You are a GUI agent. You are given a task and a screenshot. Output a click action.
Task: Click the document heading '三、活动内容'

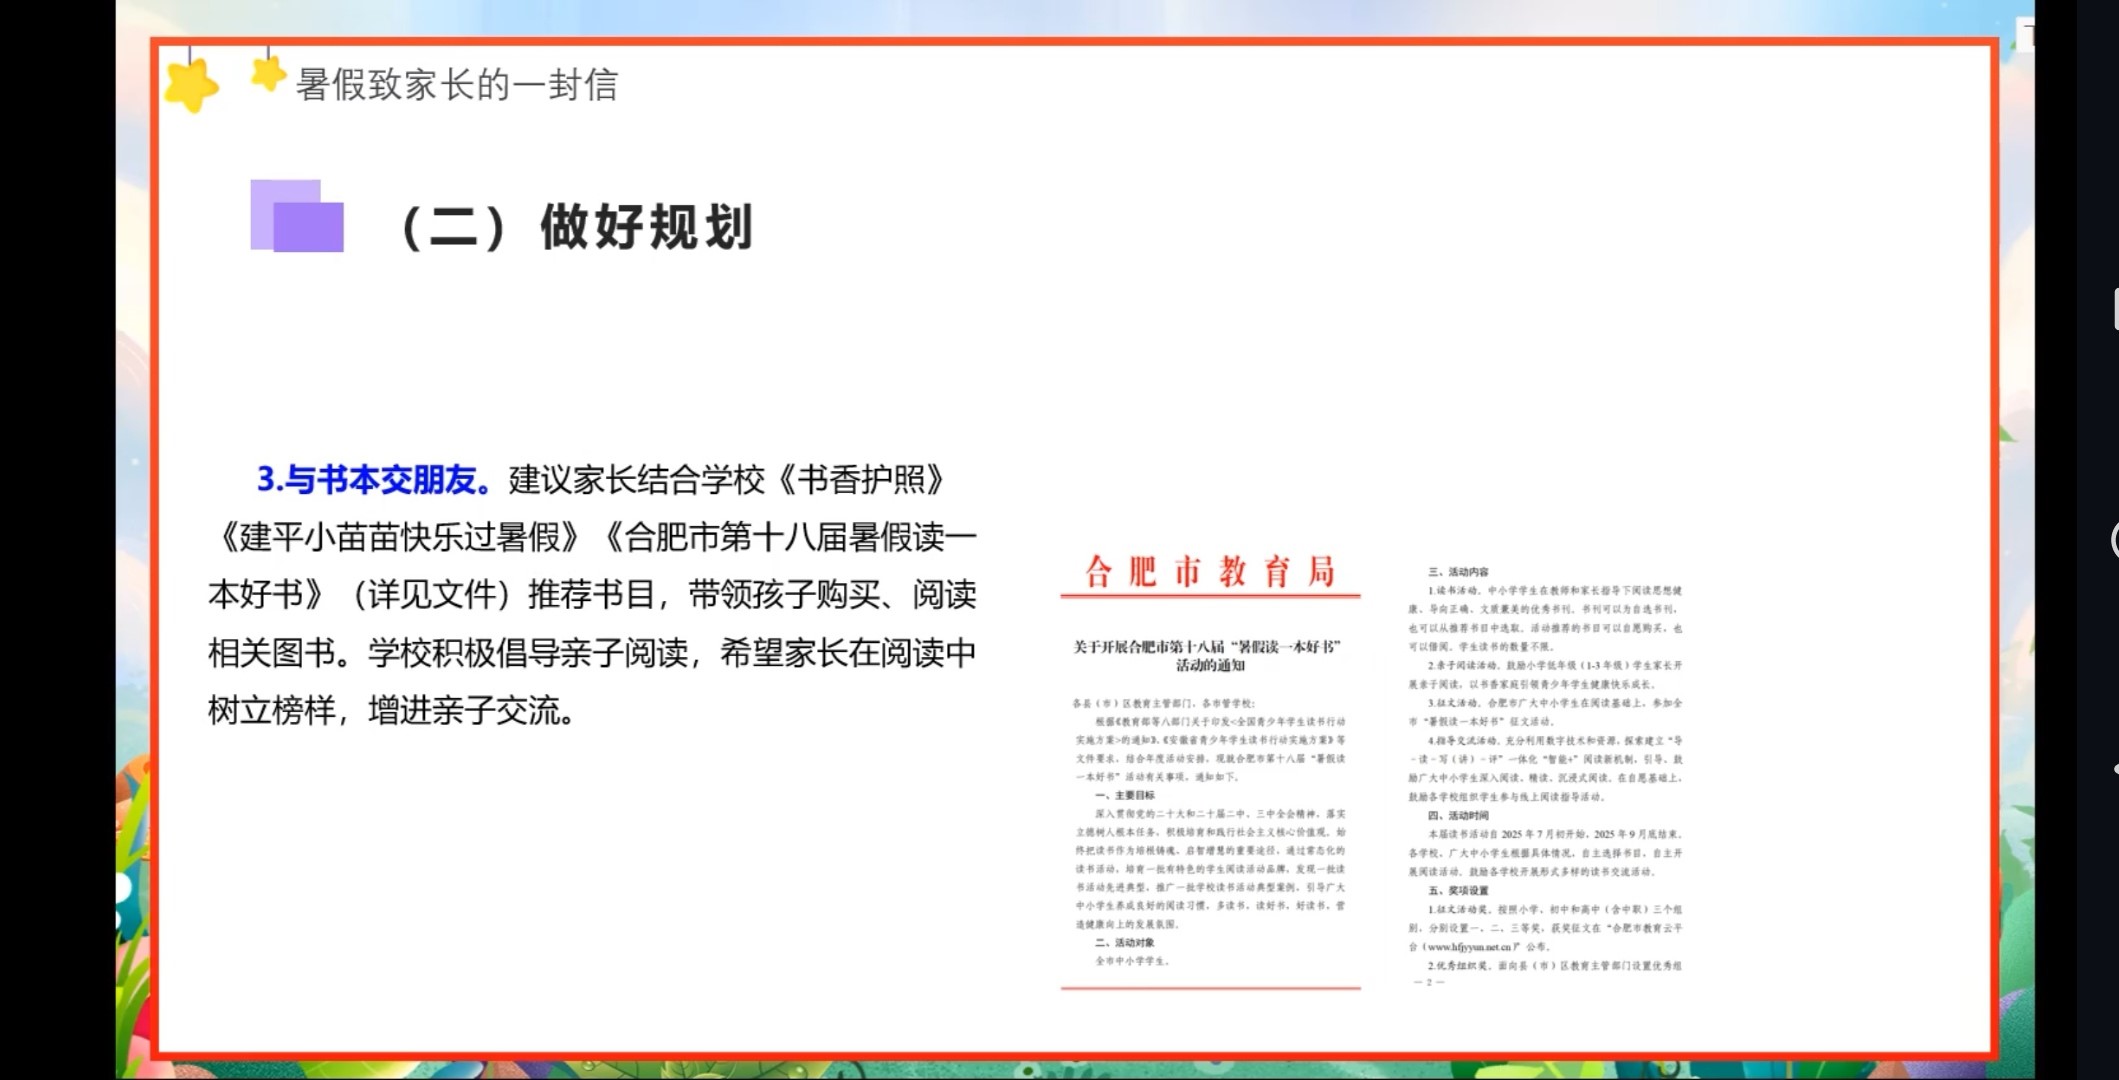[1458, 572]
